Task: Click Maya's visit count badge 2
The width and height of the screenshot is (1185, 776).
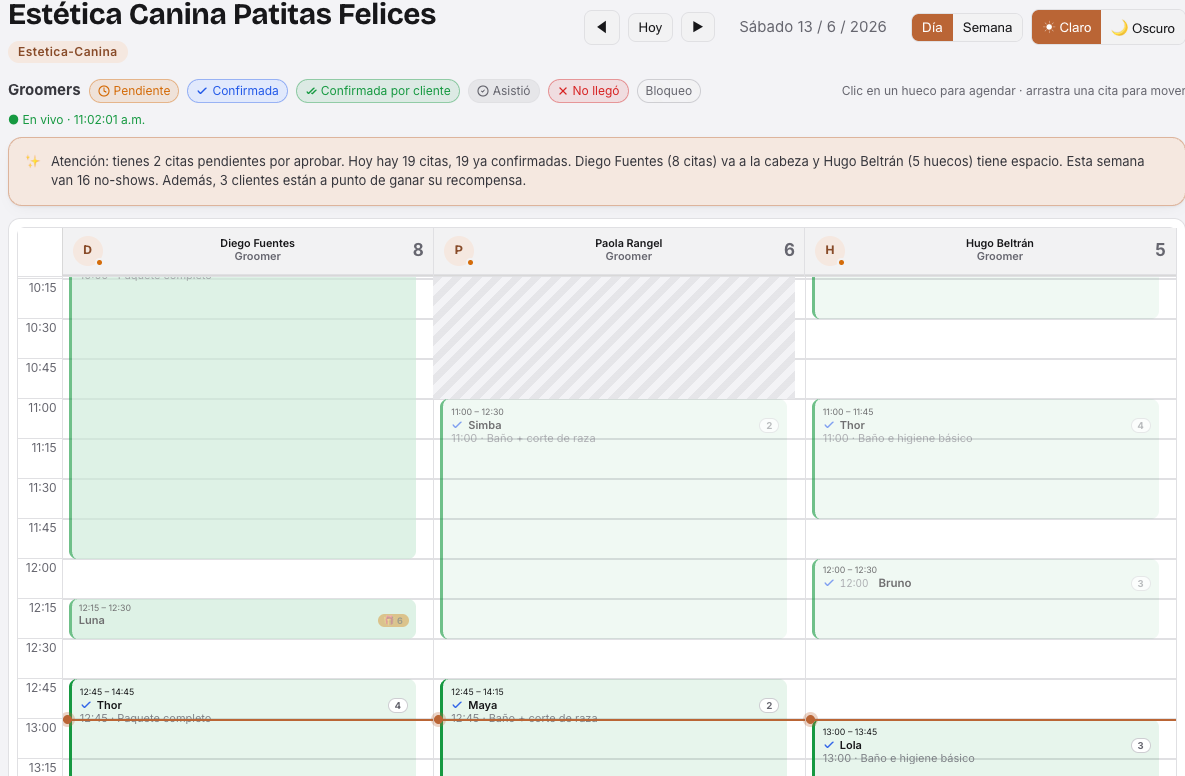Action: coord(769,706)
